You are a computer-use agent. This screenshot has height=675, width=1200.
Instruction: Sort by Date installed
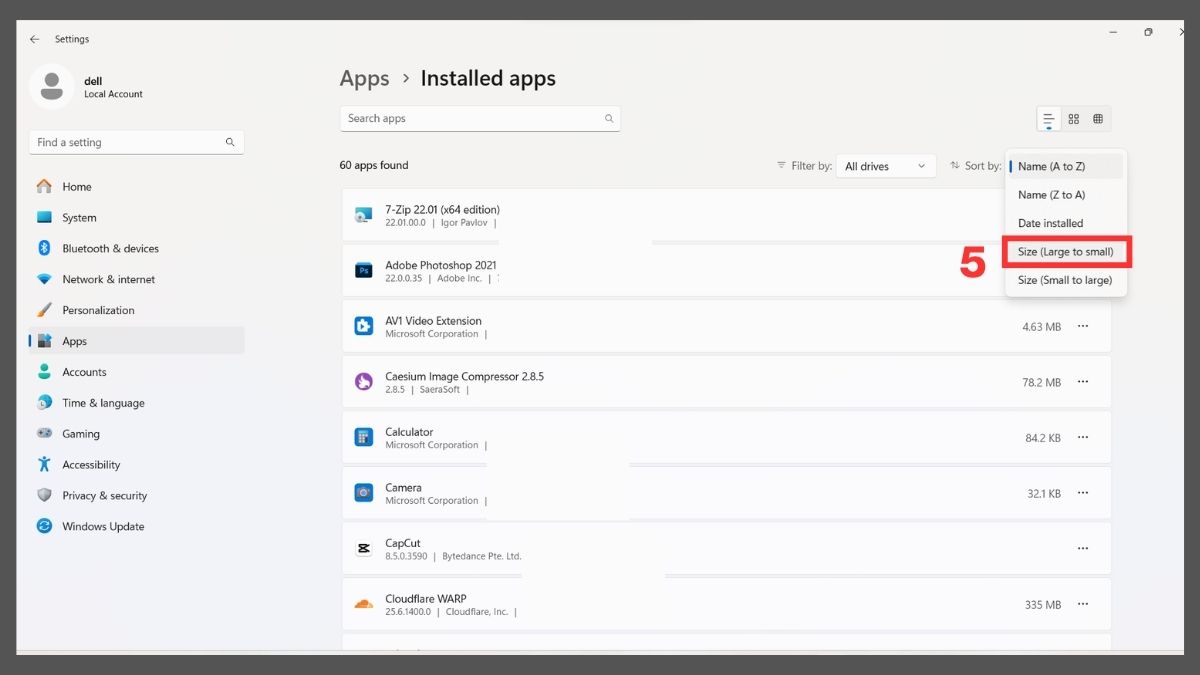point(1066,223)
